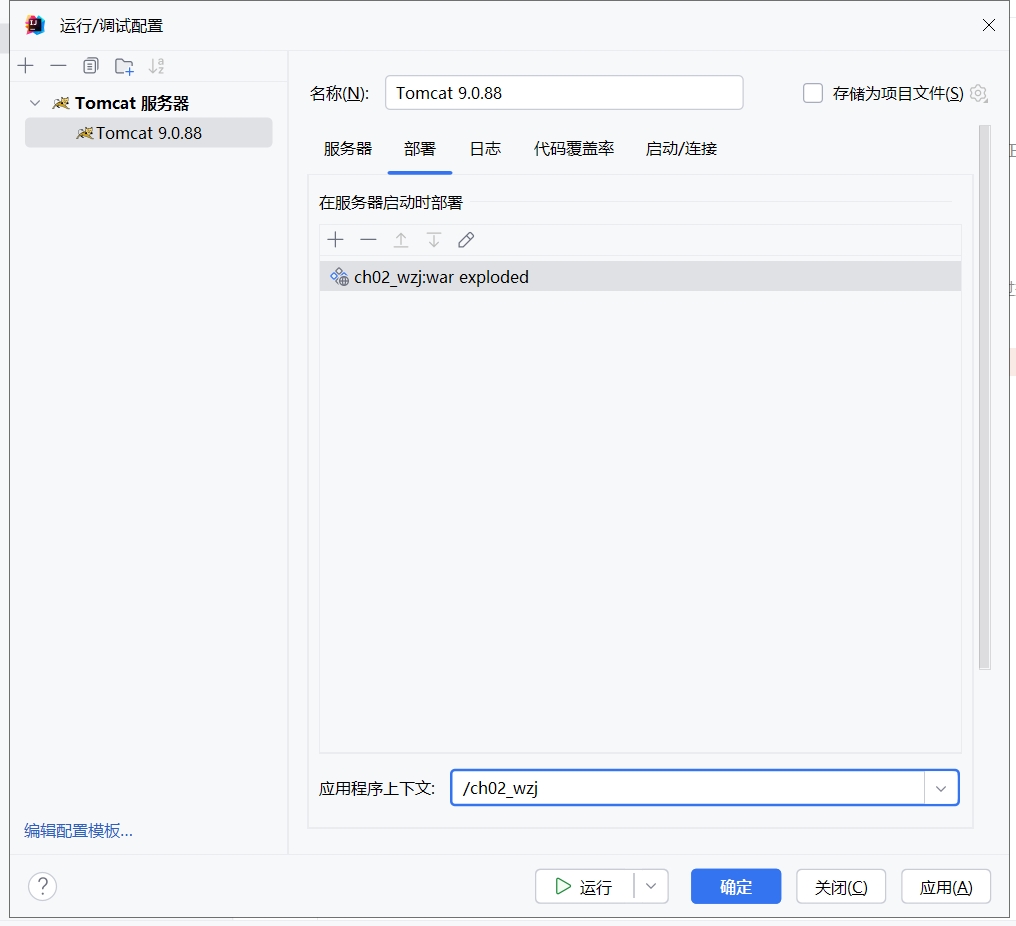Add a deployment artifact
Image resolution: width=1016 pixels, height=926 pixels.
[x=336, y=240]
